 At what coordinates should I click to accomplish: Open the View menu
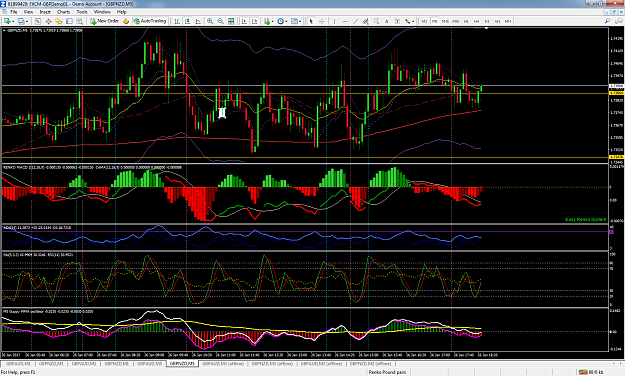[x=28, y=12]
